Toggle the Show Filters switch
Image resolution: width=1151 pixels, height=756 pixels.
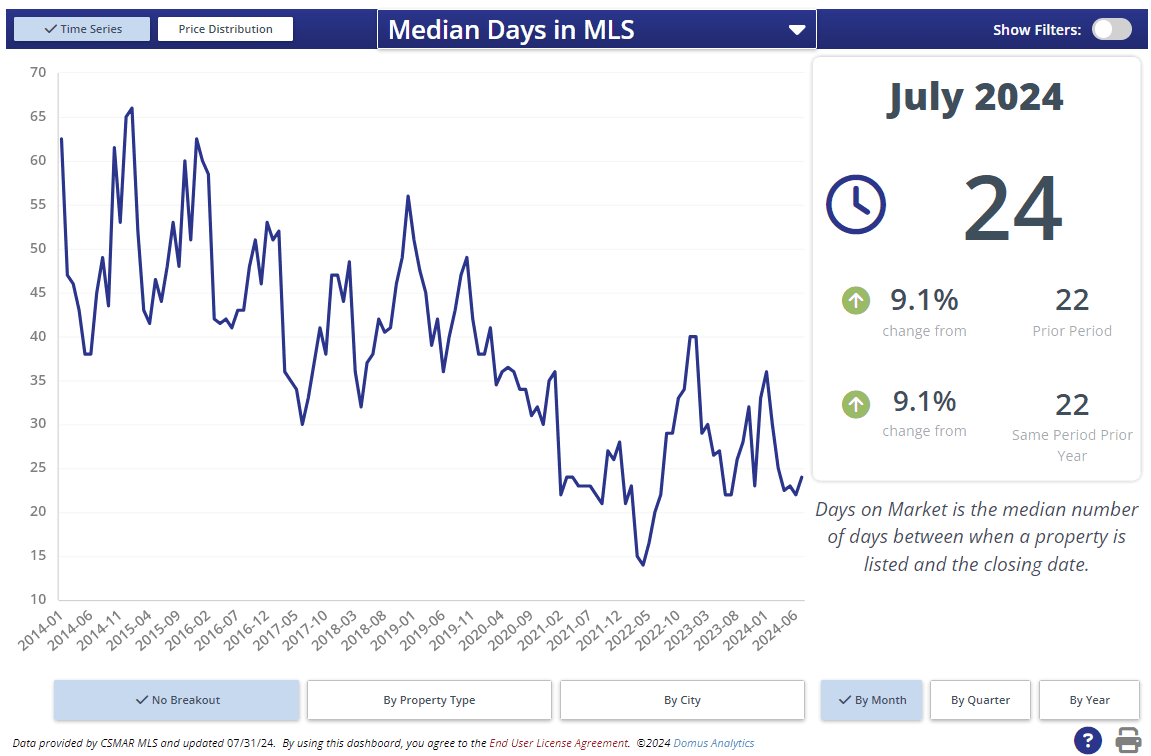coord(1111,29)
